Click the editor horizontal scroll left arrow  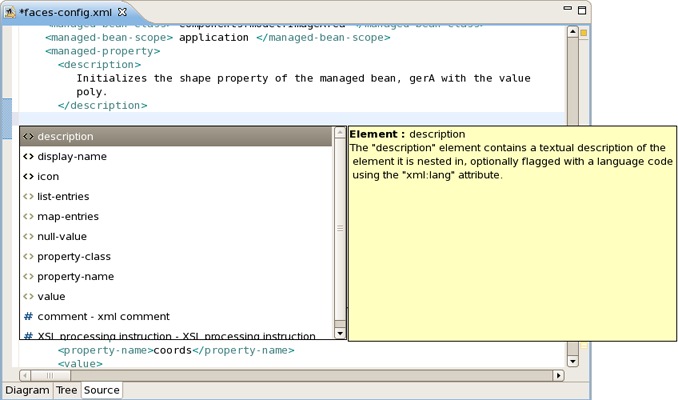(25, 375)
